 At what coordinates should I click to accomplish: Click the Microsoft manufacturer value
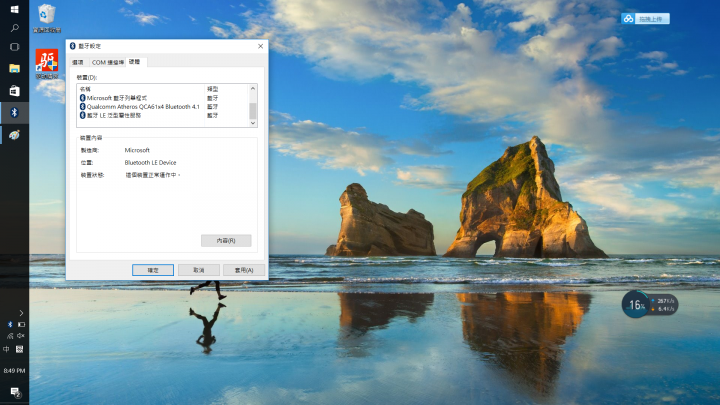click(x=137, y=150)
